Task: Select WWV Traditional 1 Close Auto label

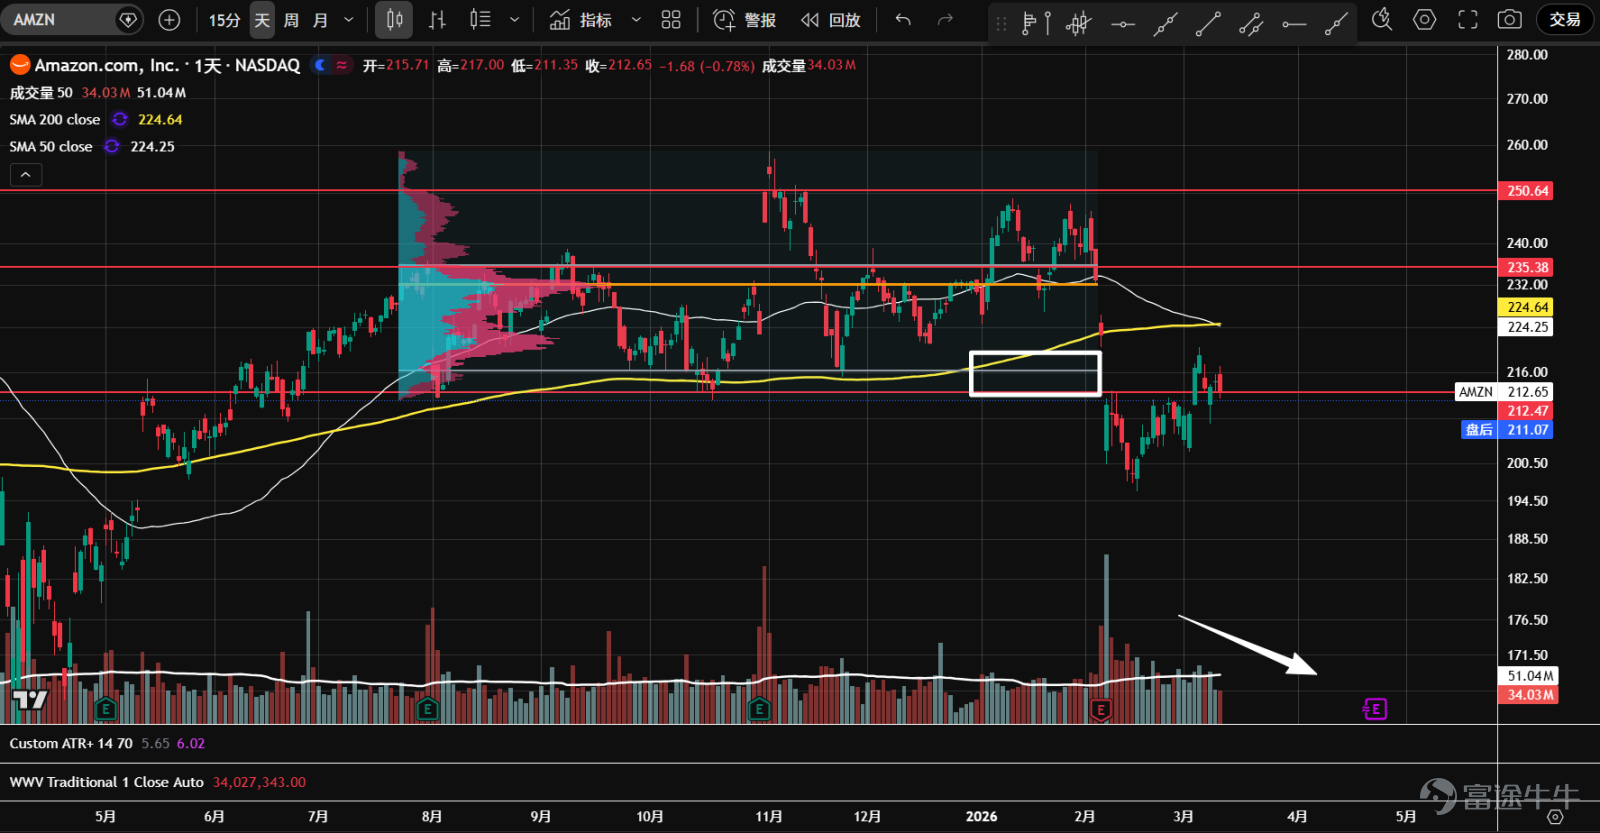Action: coord(107,782)
